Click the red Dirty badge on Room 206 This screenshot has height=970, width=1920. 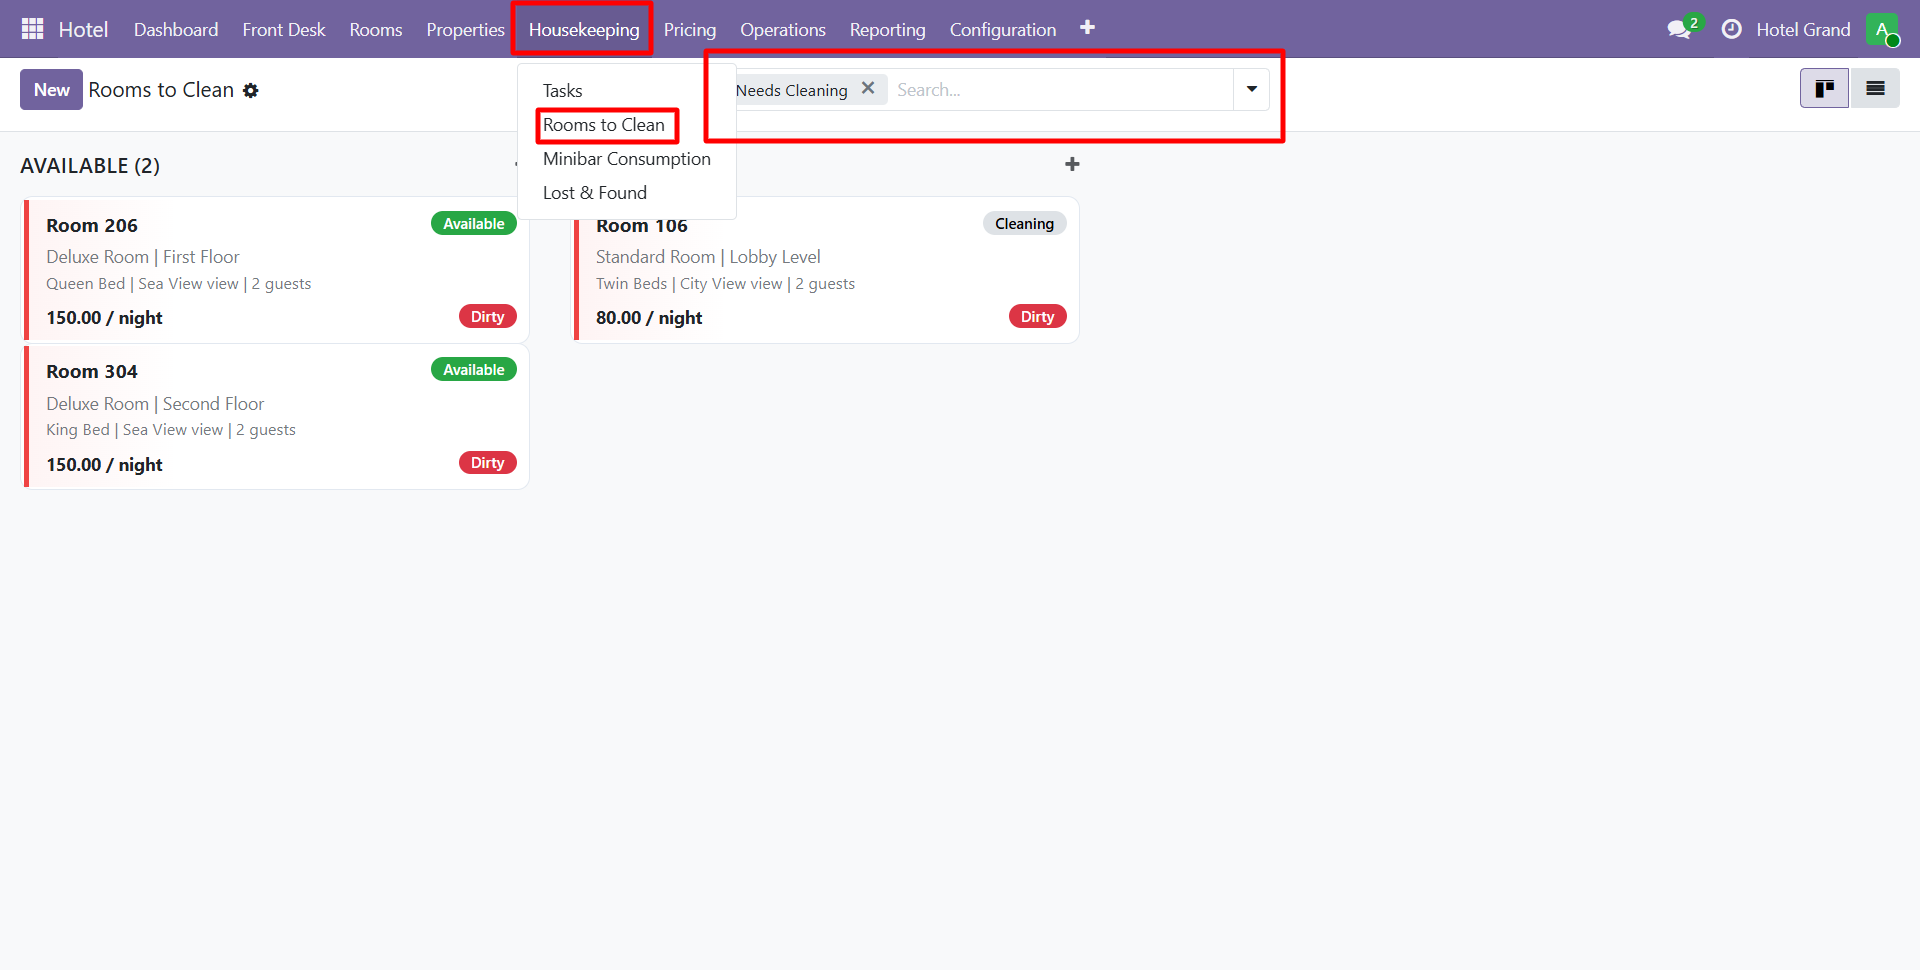[x=487, y=317]
